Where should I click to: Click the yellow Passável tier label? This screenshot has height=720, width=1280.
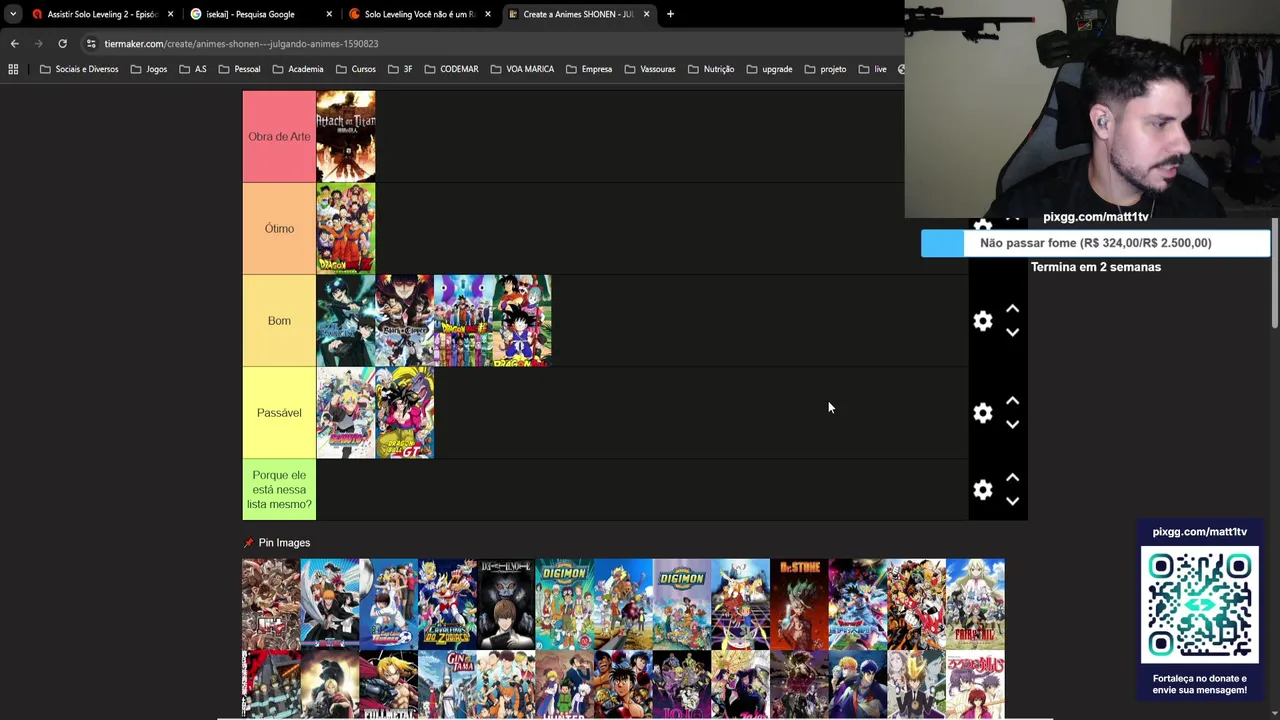click(279, 412)
